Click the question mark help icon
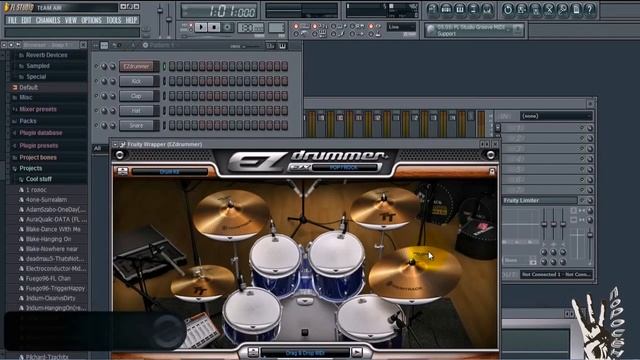Image resolution: width=640 pixels, height=360 pixels. coord(589,9)
